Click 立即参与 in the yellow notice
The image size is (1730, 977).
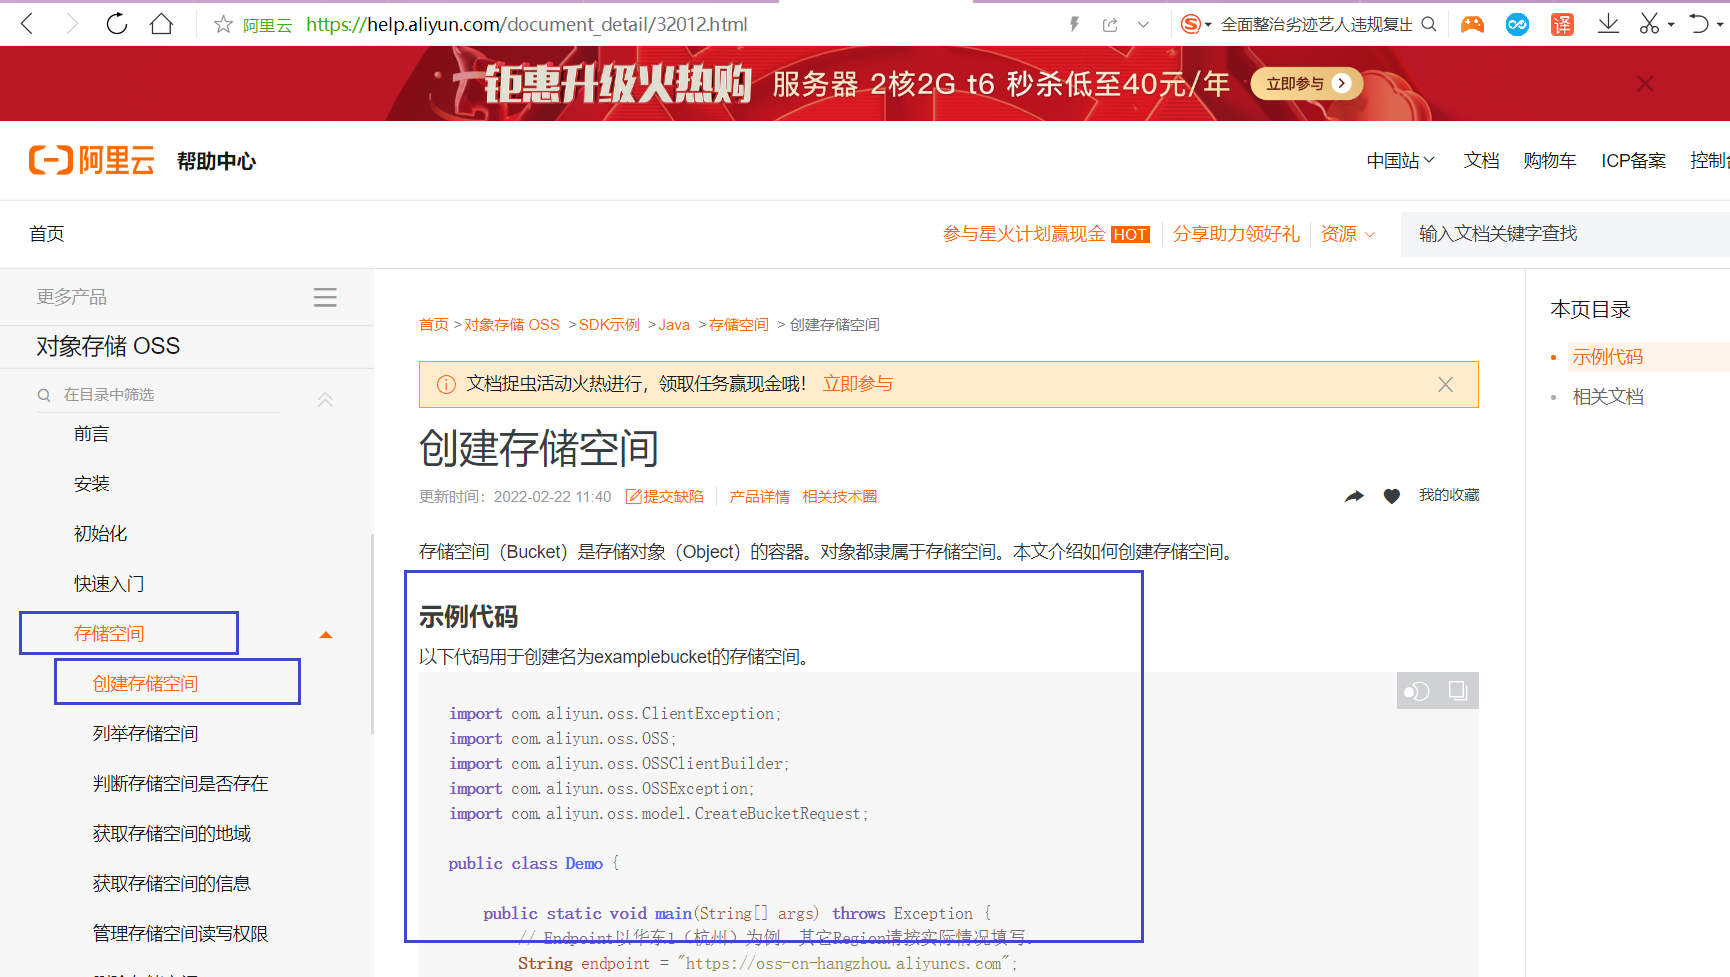point(858,384)
